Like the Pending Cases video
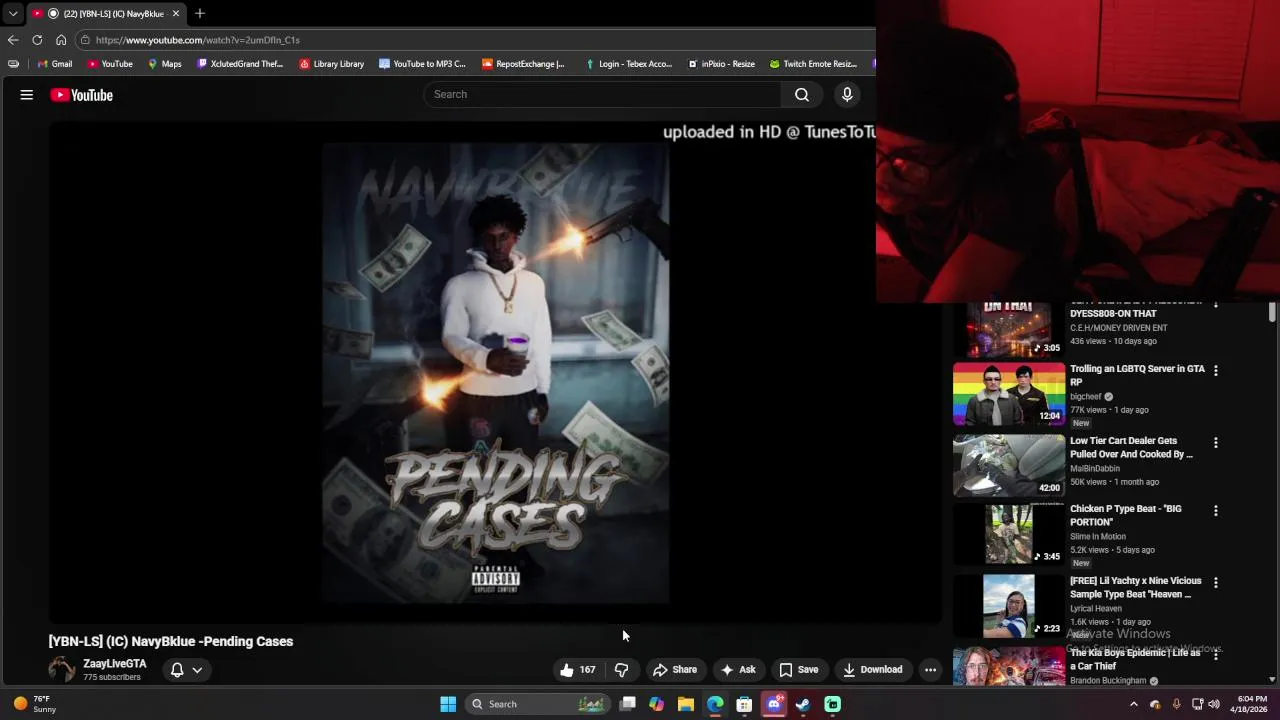This screenshot has height=720, width=1280. click(578, 670)
